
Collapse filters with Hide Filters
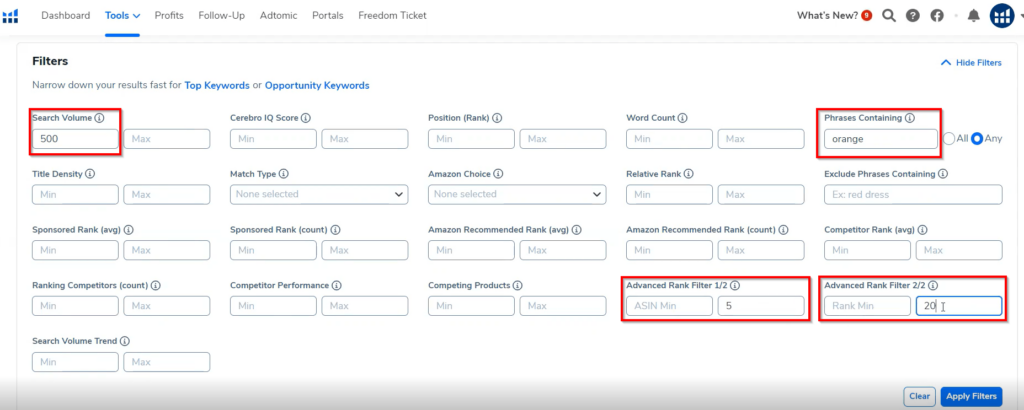(970, 63)
